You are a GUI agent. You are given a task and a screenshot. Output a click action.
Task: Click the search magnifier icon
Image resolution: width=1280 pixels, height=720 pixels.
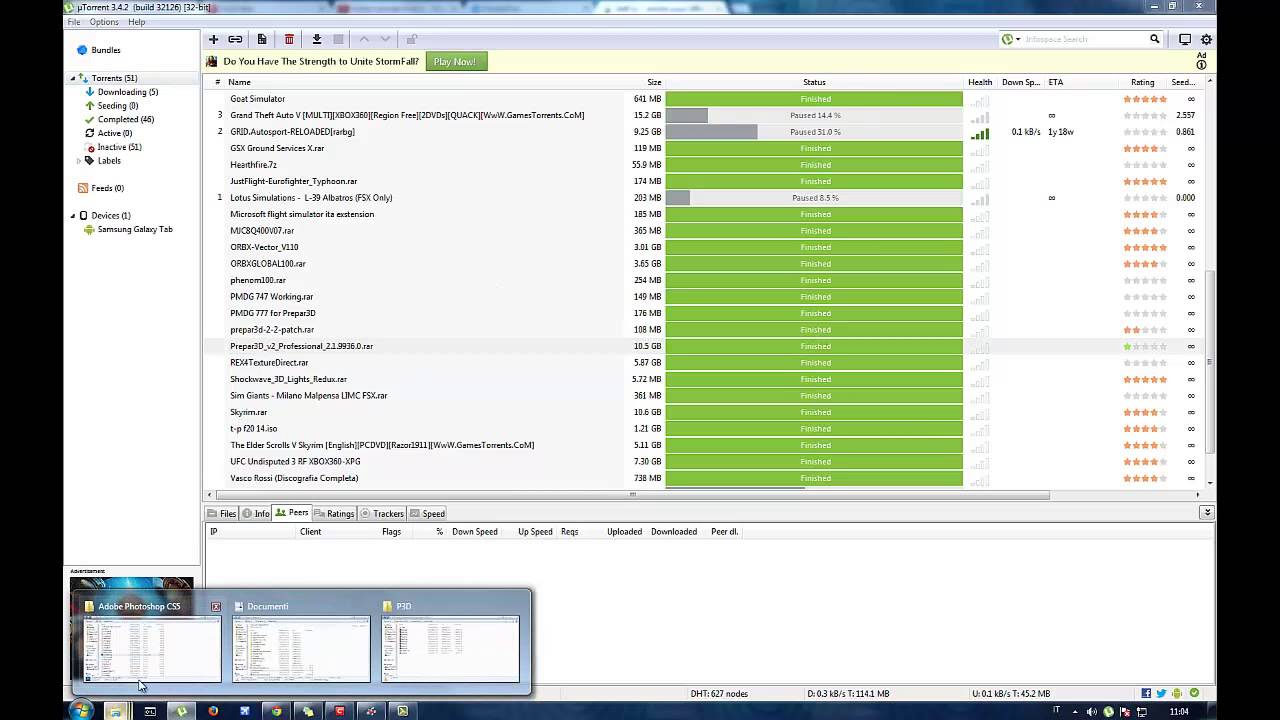pyautogui.click(x=1154, y=39)
